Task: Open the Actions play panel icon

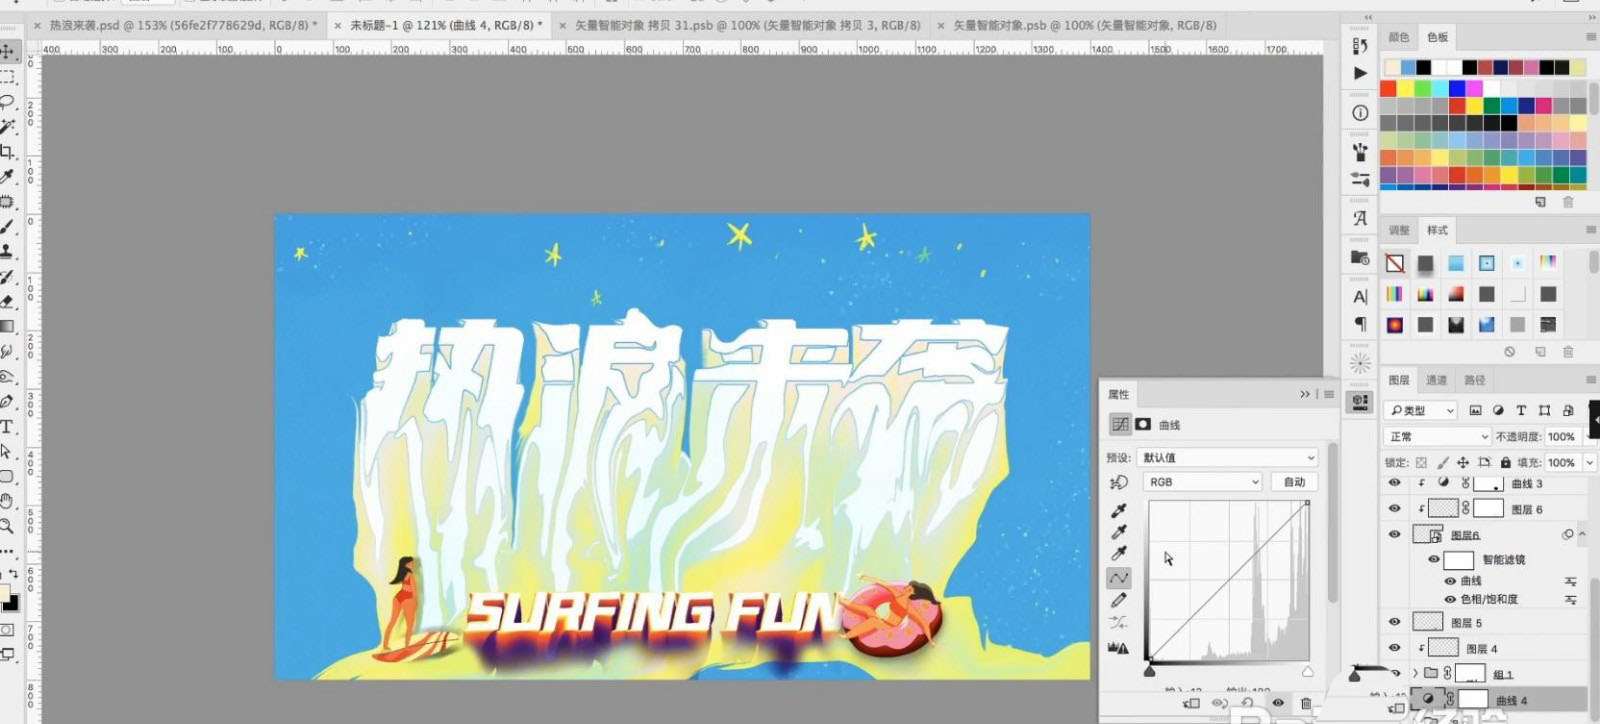Action: [1360, 73]
